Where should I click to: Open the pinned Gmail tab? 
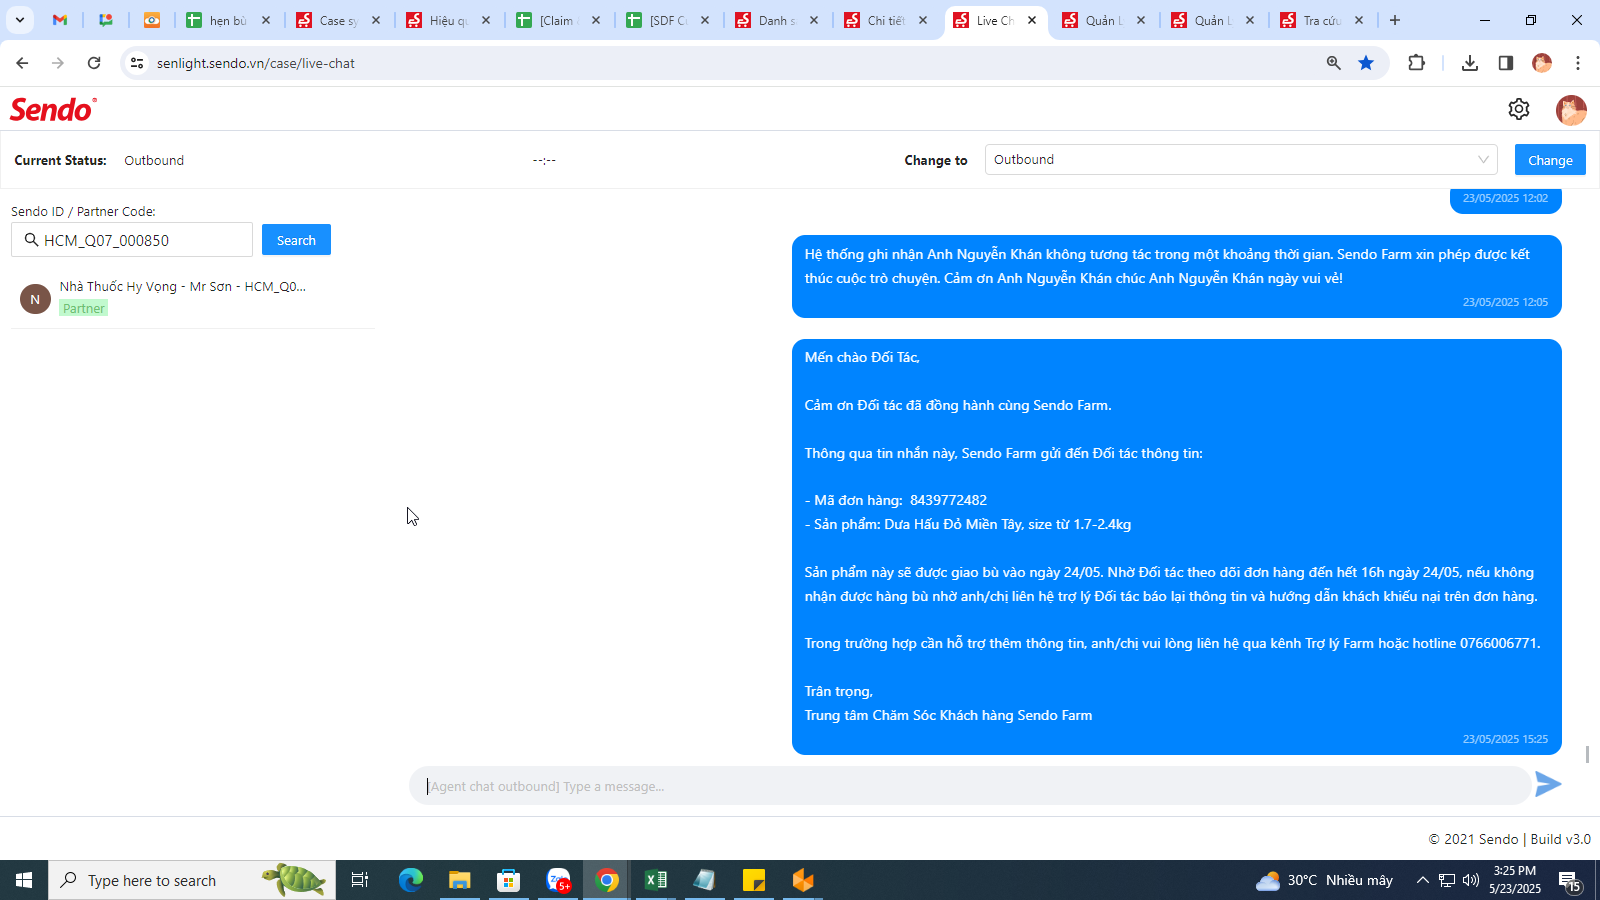[x=60, y=20]
